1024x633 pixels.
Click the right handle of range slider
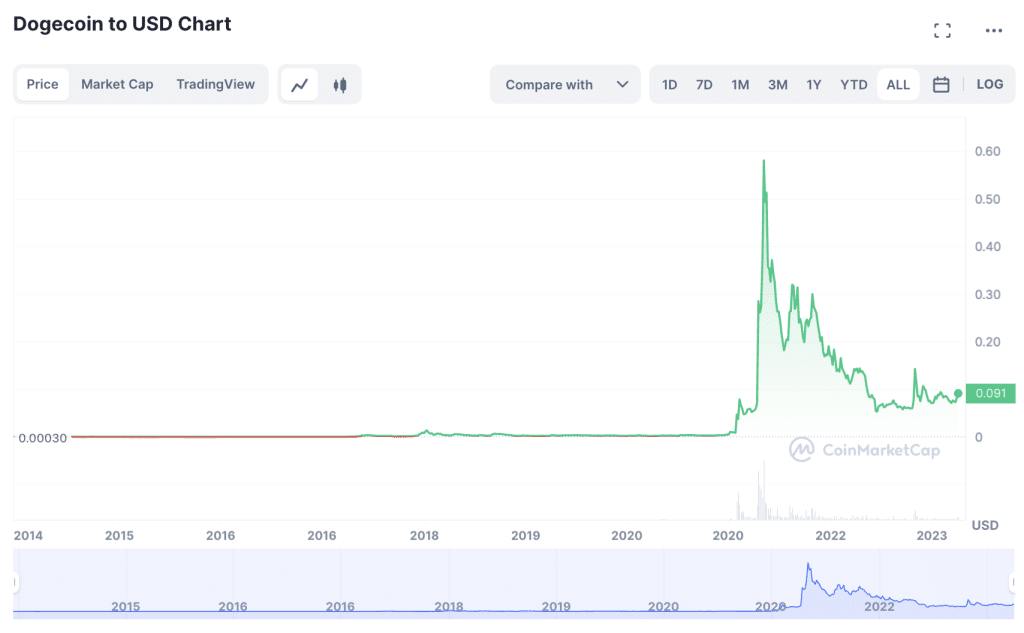pyautogui.click(x=1012, y=582)
